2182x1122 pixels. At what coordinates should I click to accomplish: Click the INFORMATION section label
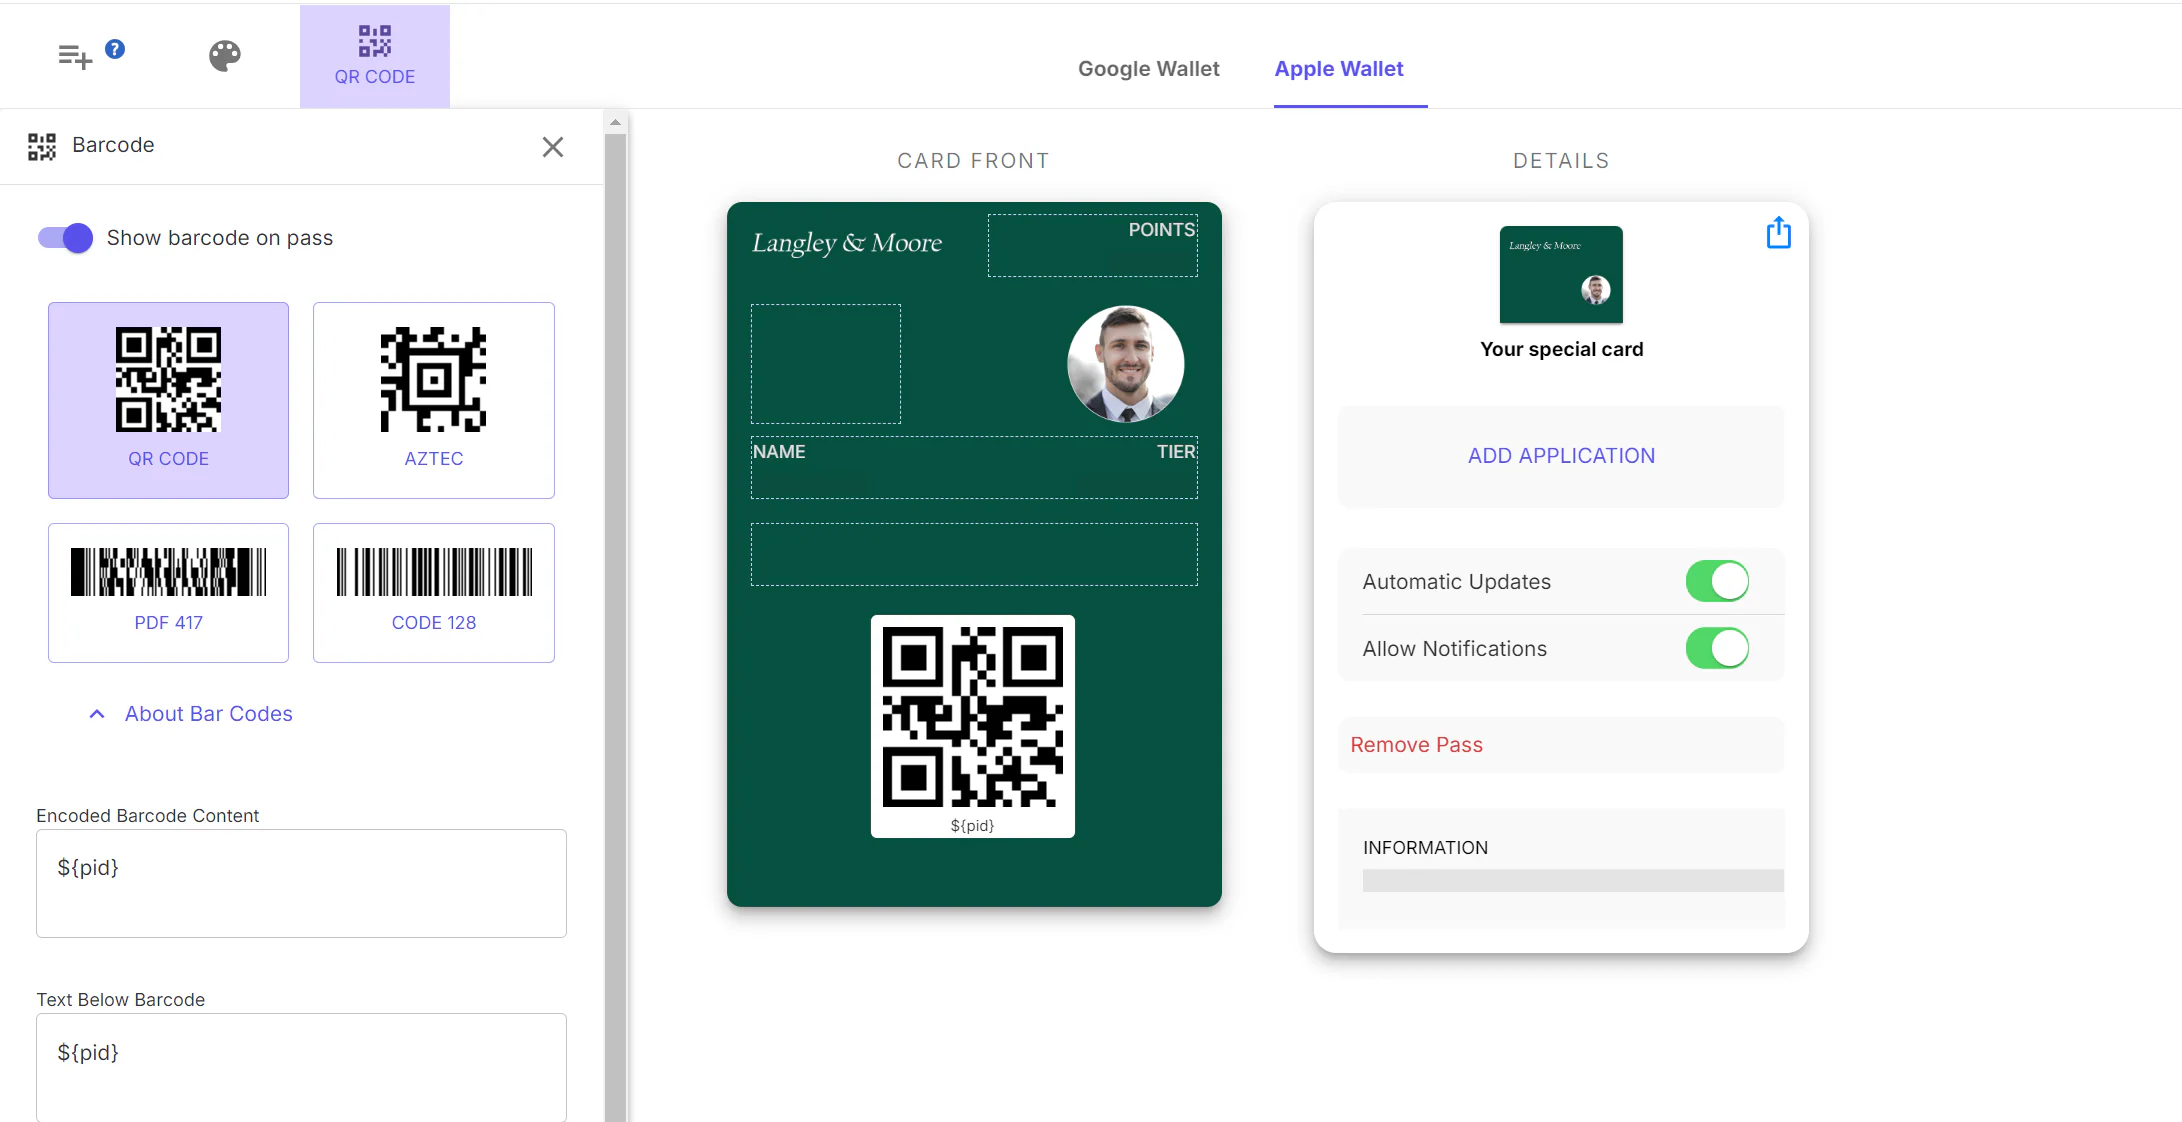pos(1425,848)
